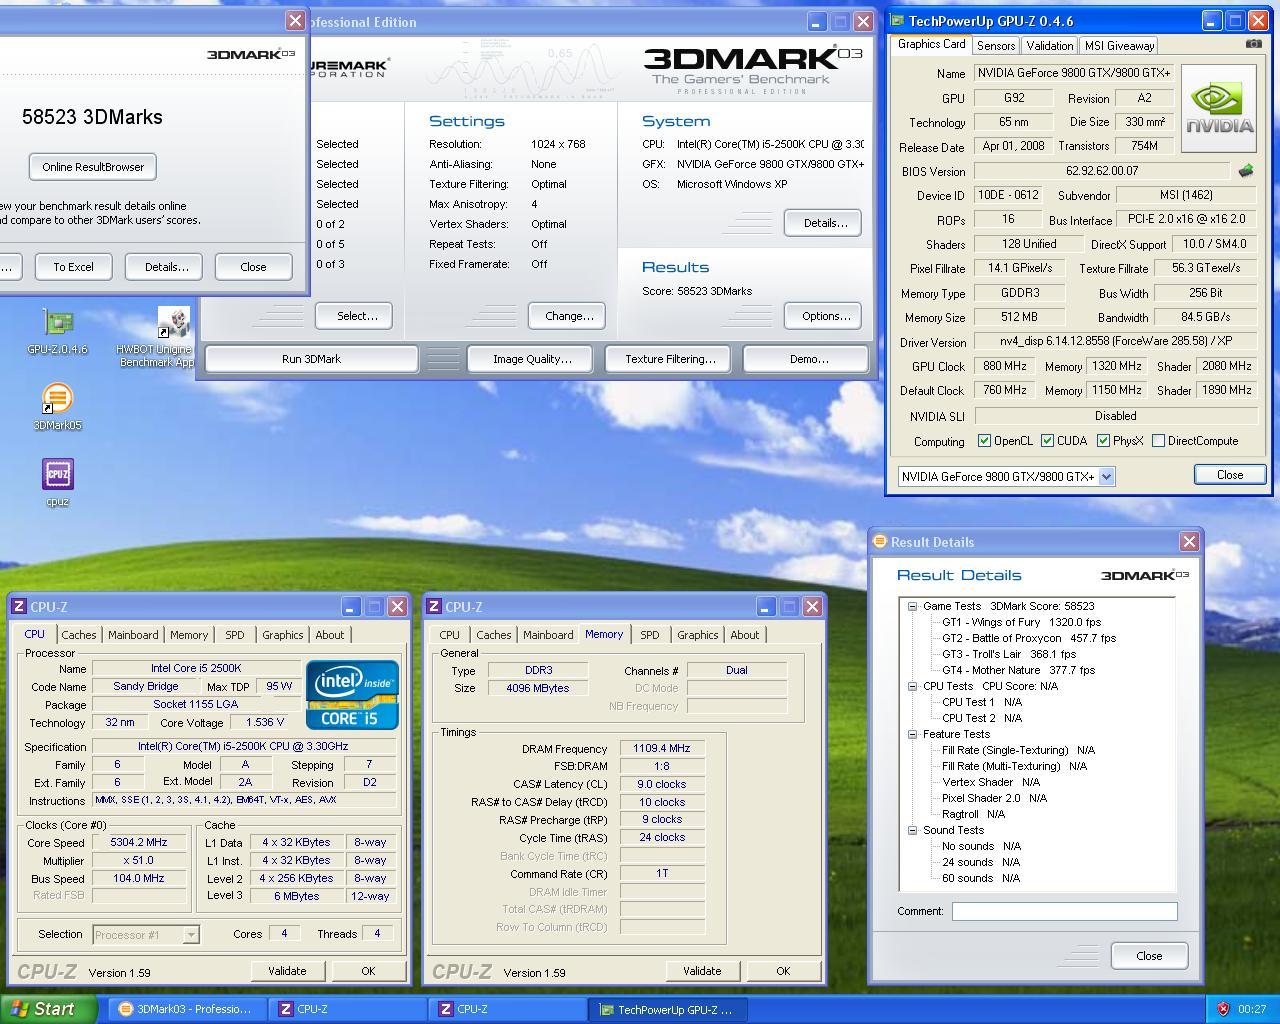Open the Start menu
Viewport: 1280px width, 1024px height.
coord(49,1009)
